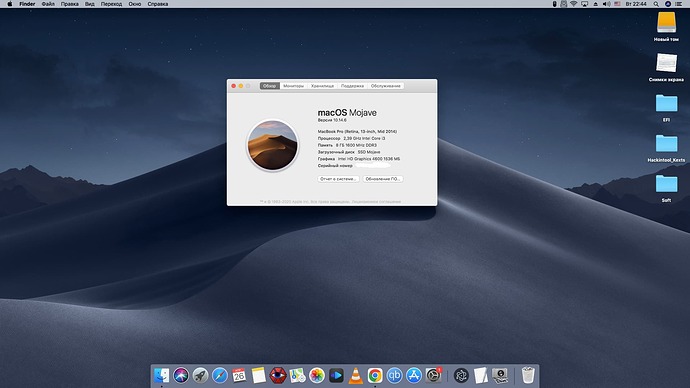Open the Файл menu
This screenshot has height=388, width=690.
point(48,4)
